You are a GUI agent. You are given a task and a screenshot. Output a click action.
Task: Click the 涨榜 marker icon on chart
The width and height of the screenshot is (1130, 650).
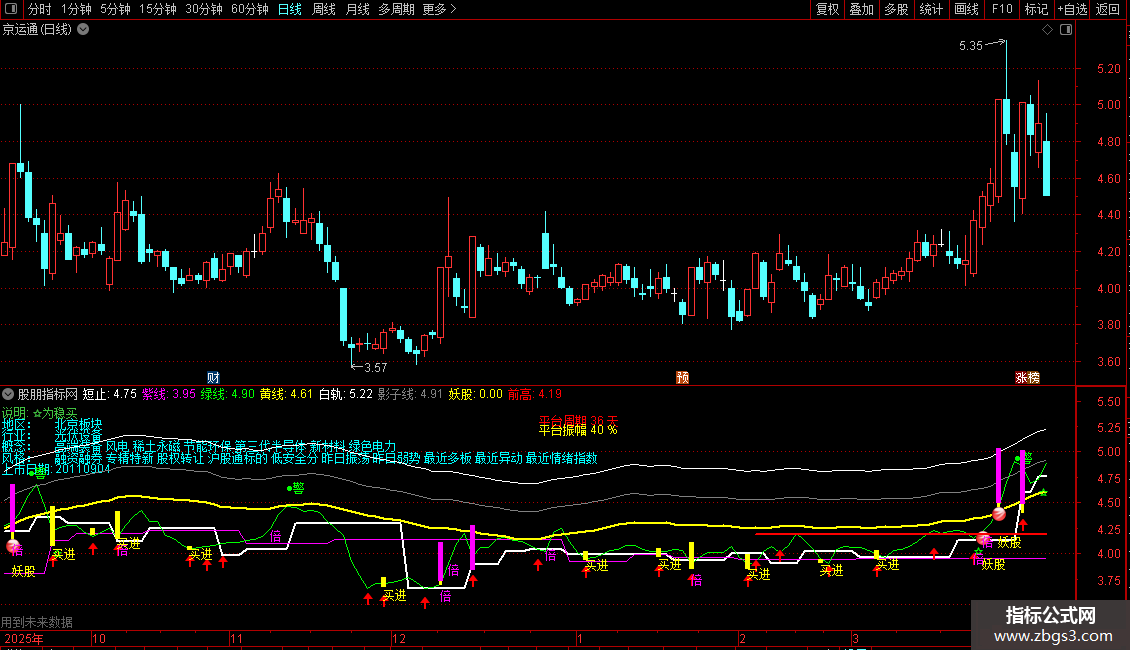click(x=1027, y=377)
